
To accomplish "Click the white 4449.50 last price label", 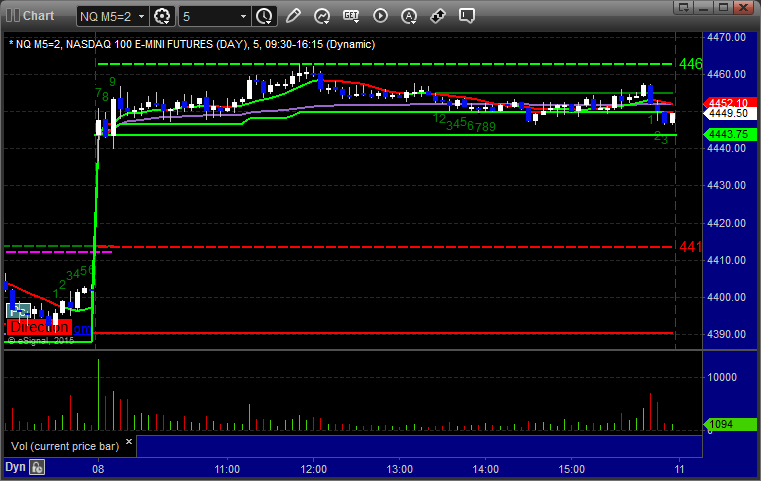I will (x=729, y=114).
